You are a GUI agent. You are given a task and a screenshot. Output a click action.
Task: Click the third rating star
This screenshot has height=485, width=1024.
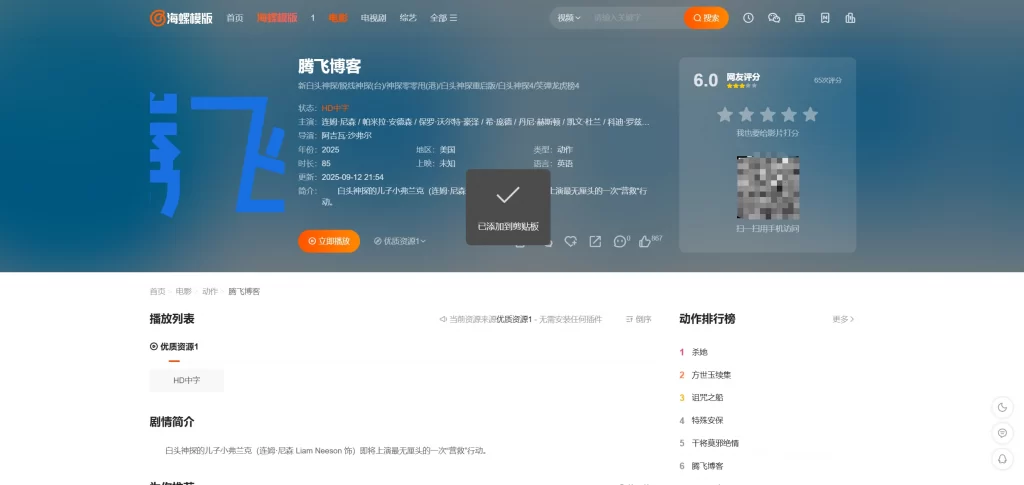[x=767, y=115]
